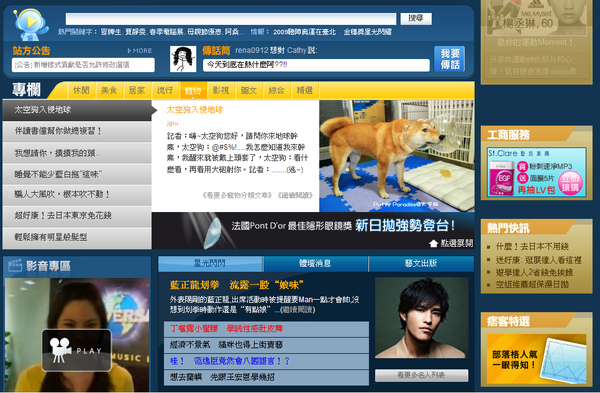Open blue headline 哇！范逸臣竟然會八國語言
Viewport: 600px width, 393px height.
click(230, 361)
